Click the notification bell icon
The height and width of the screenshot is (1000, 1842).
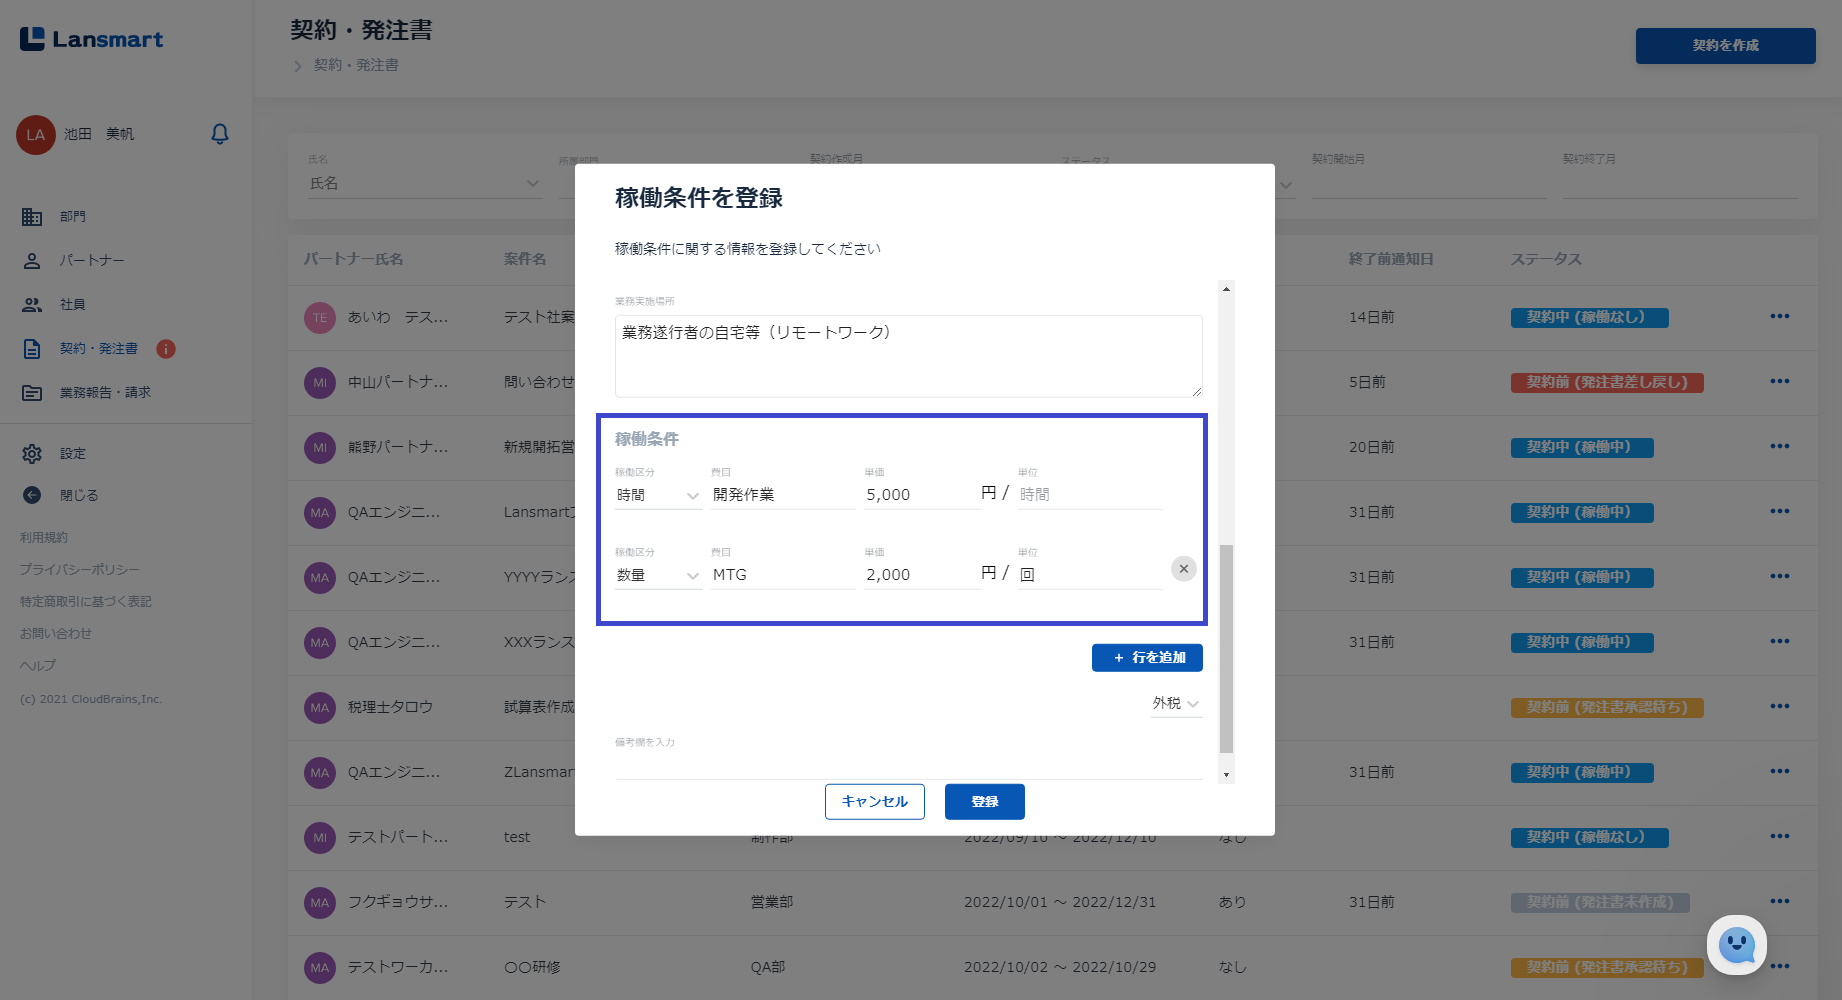click(220, 134)
